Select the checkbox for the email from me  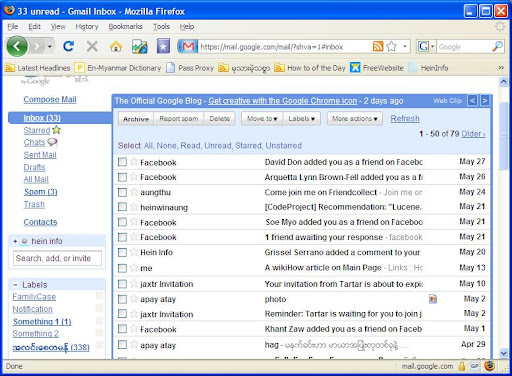pos(122,268)
